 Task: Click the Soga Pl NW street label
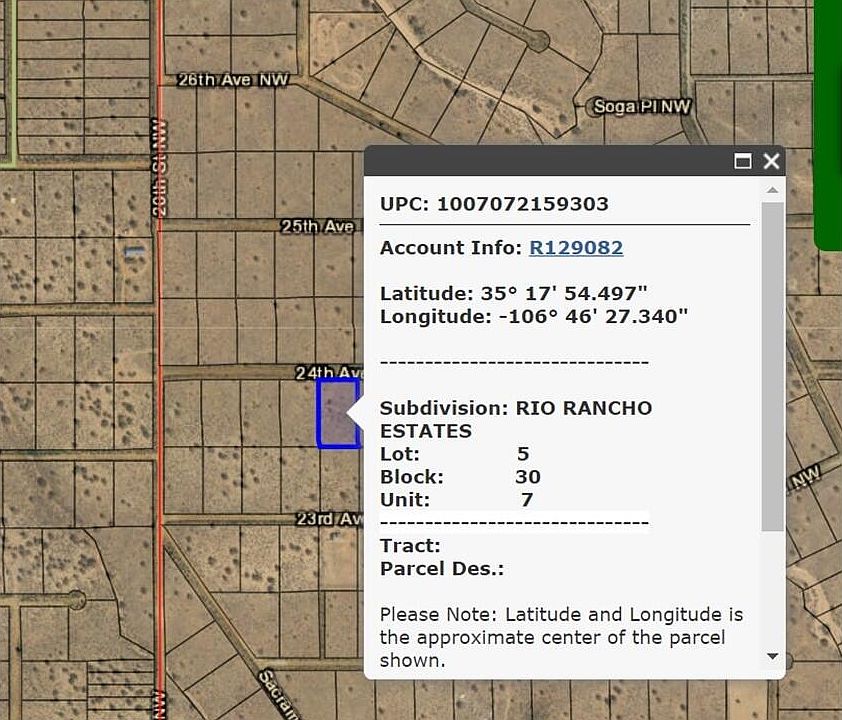(642, 106)
